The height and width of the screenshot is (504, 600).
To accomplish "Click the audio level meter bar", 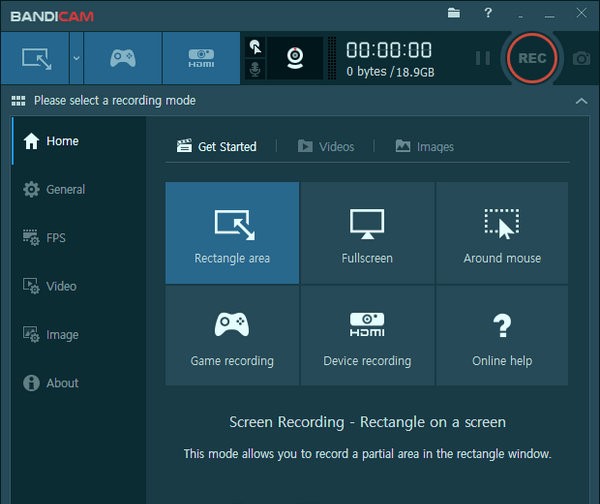I will click(x=332, y=58).
